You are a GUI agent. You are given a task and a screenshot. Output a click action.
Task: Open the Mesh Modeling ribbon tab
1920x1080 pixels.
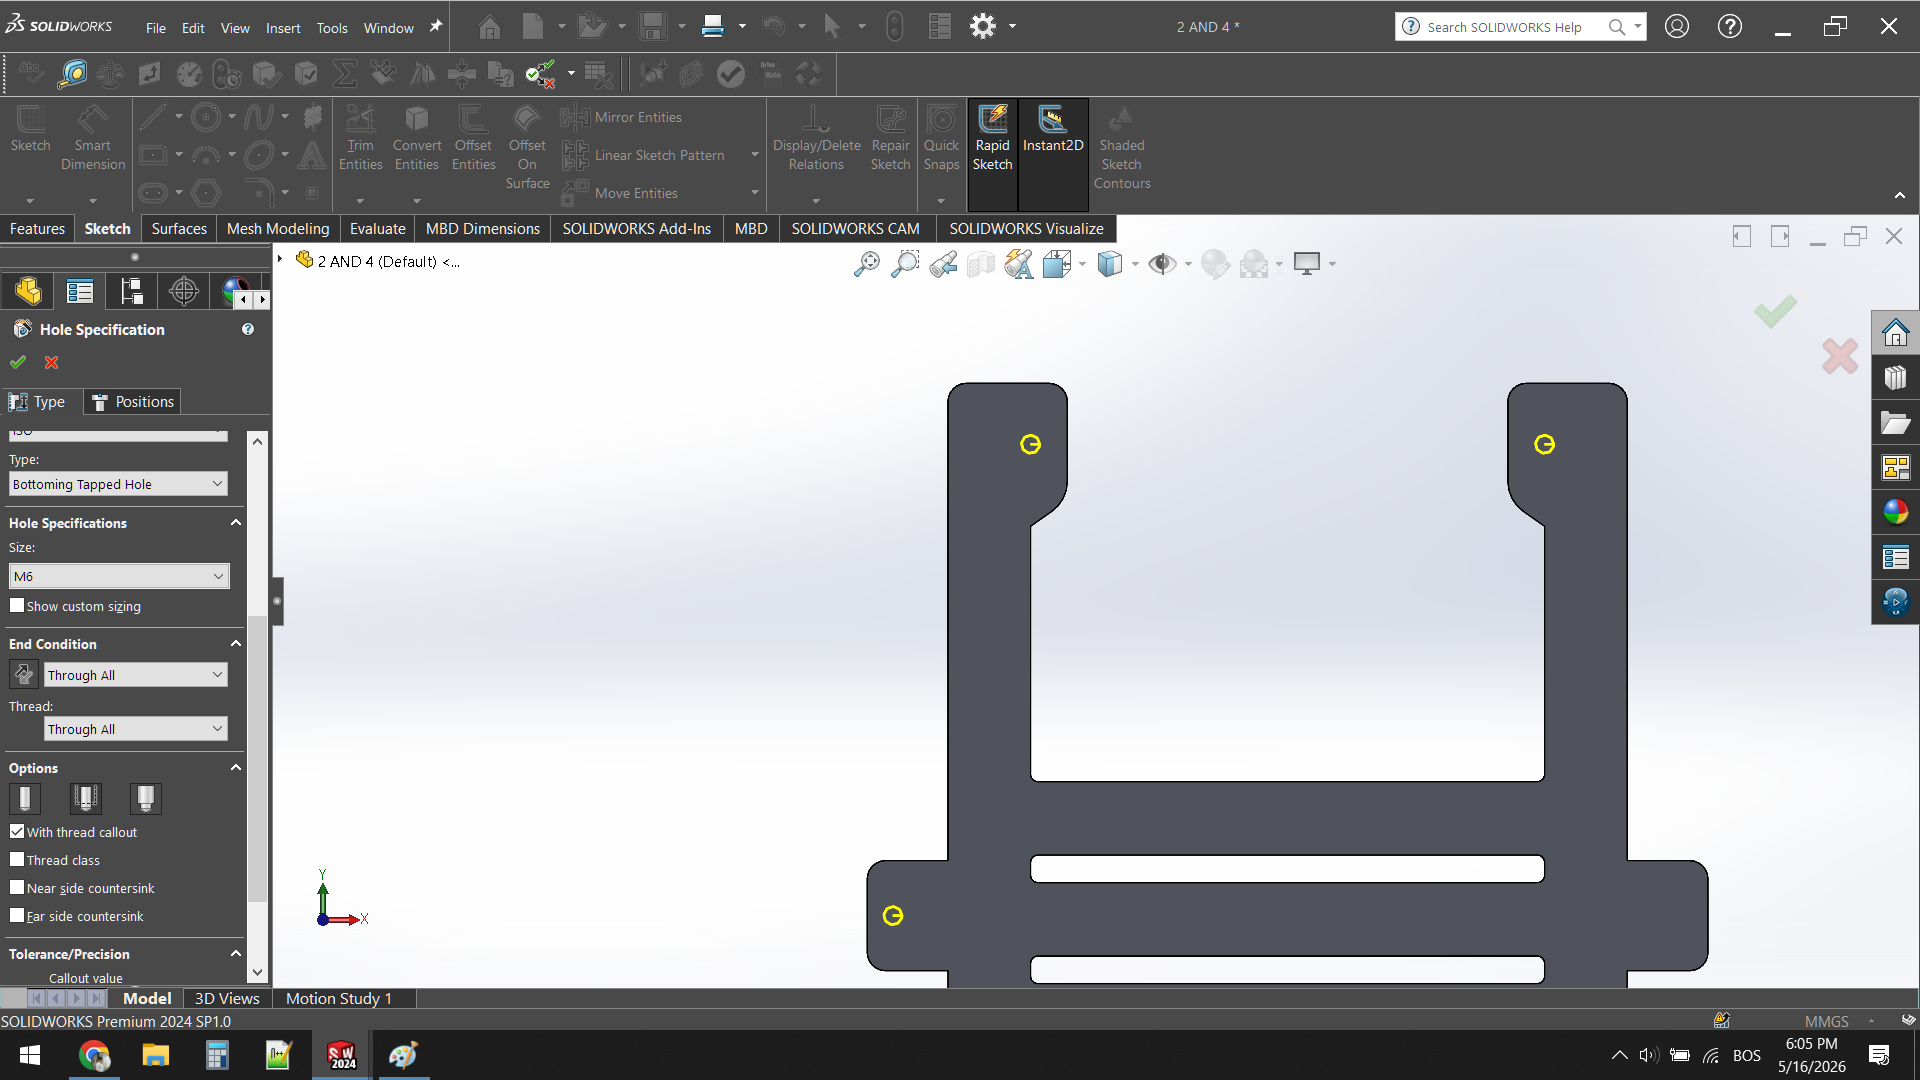click(278, 229)
